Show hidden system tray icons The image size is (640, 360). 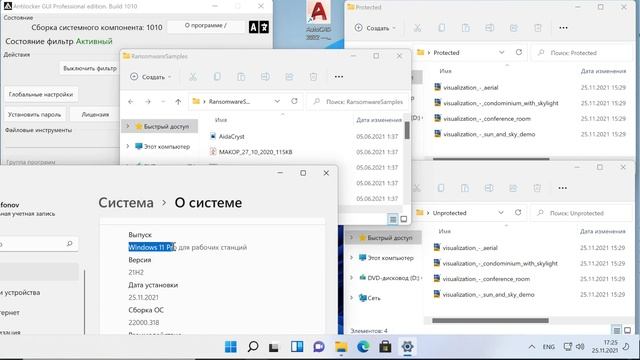pos(531,347)
